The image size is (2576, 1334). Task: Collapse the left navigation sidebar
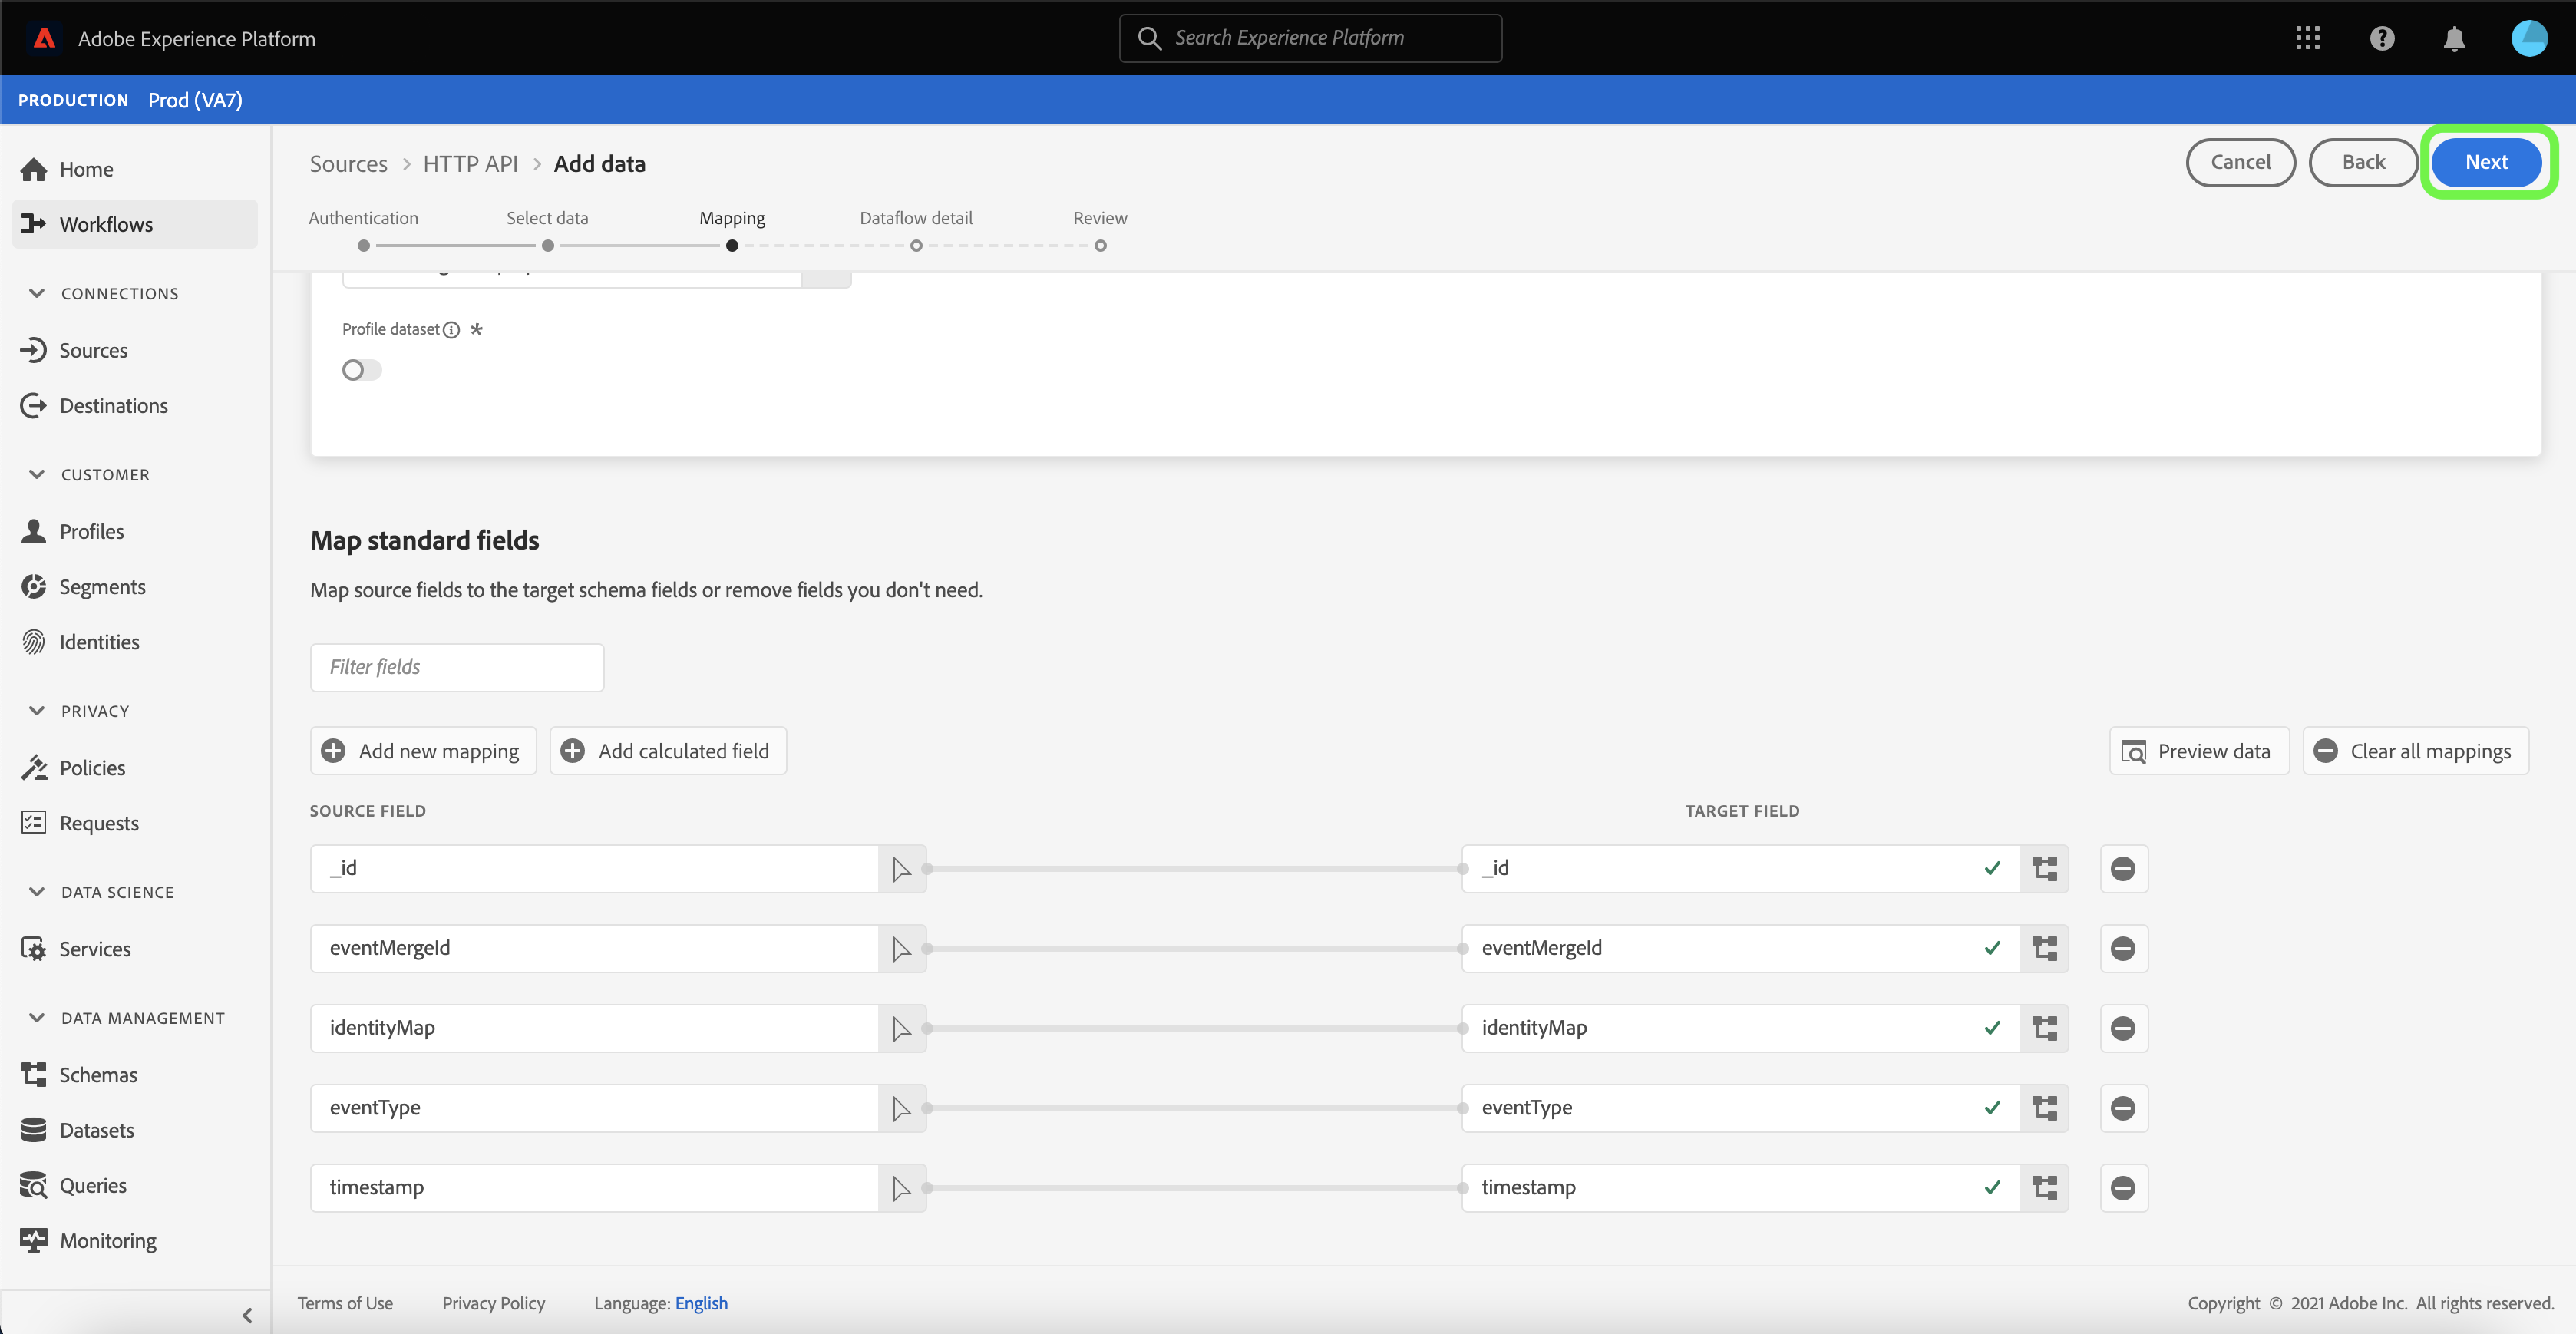247,1315
